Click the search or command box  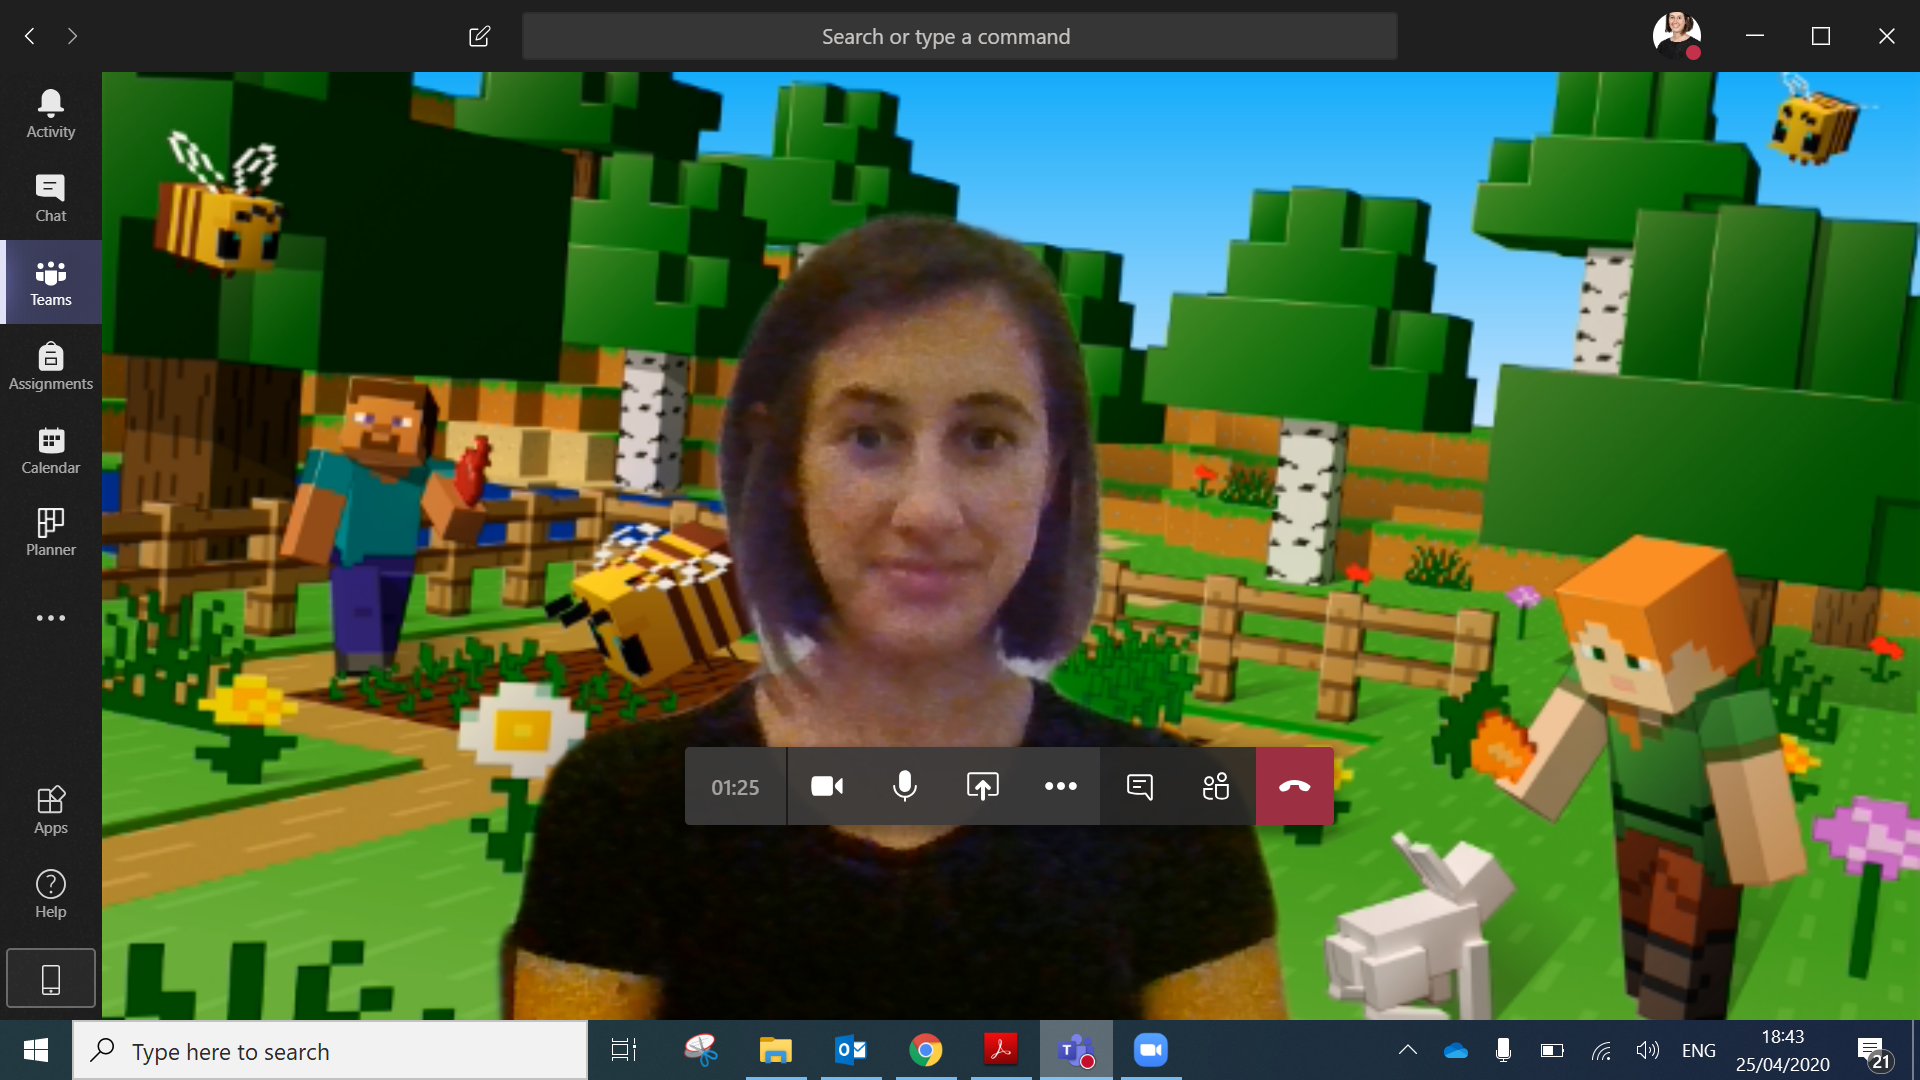click(x=959, y=36)
